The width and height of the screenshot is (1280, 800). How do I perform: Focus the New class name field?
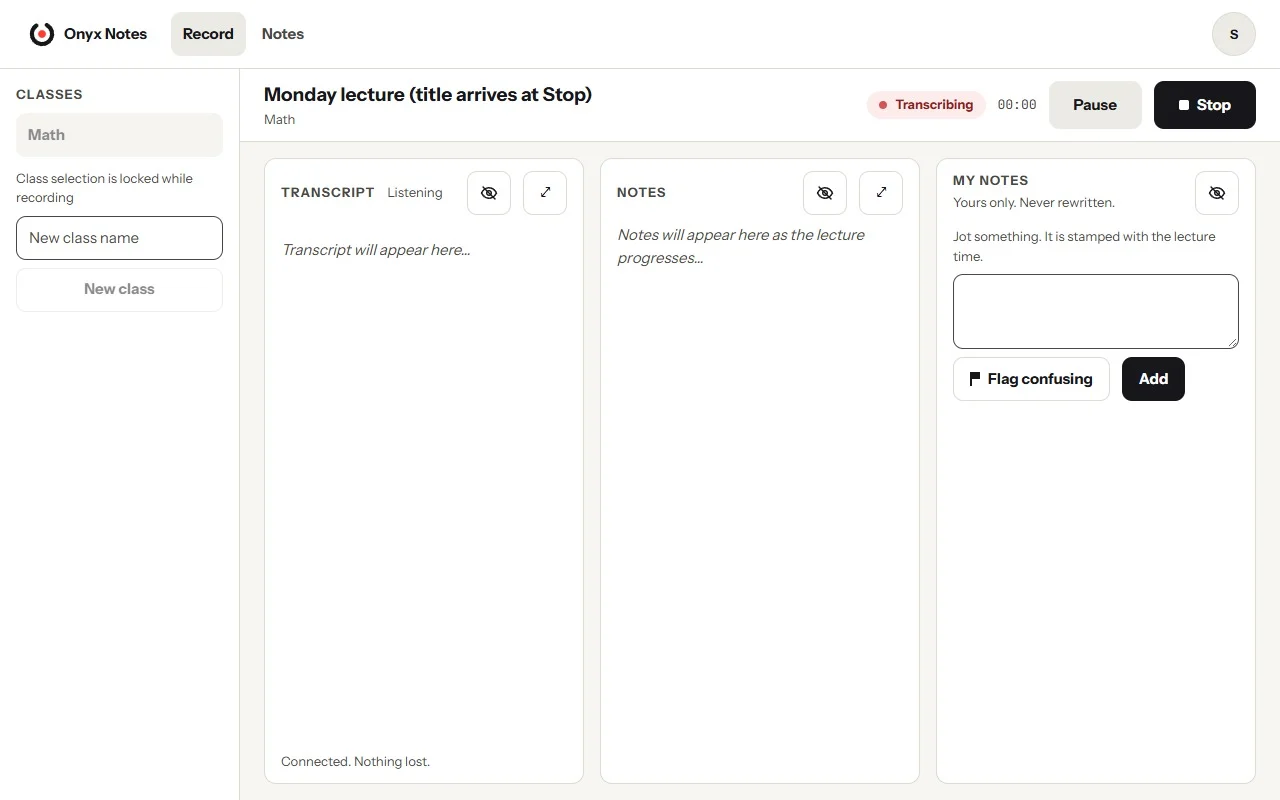(119, 238)
